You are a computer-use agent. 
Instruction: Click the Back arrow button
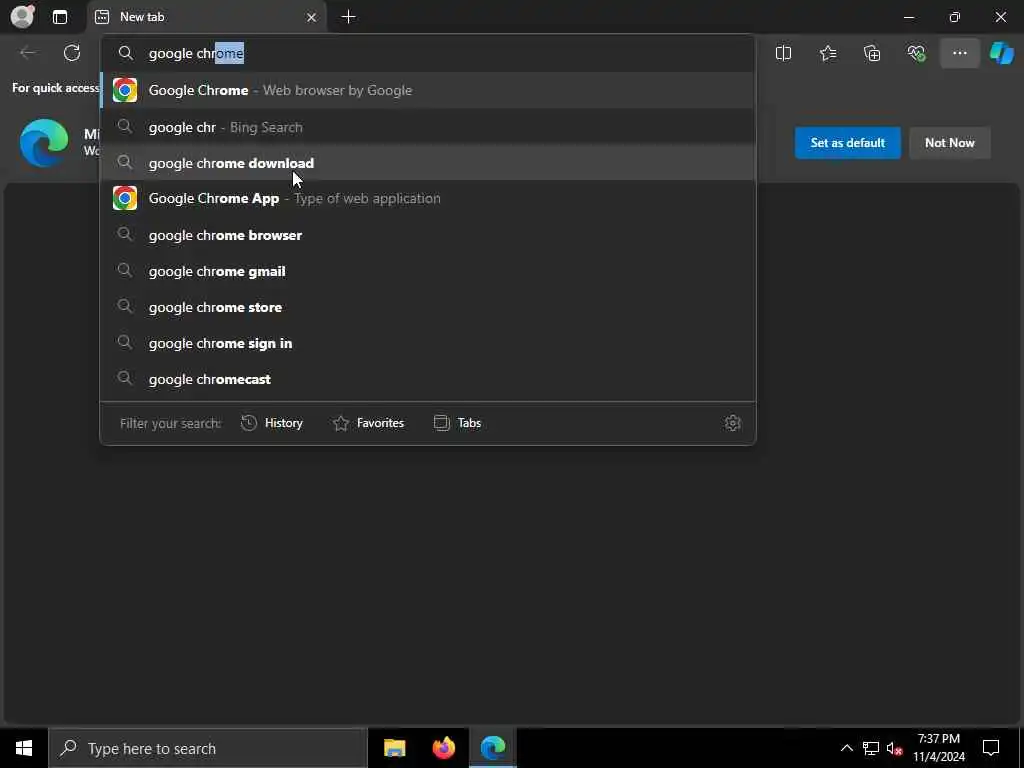pos(27,53)
